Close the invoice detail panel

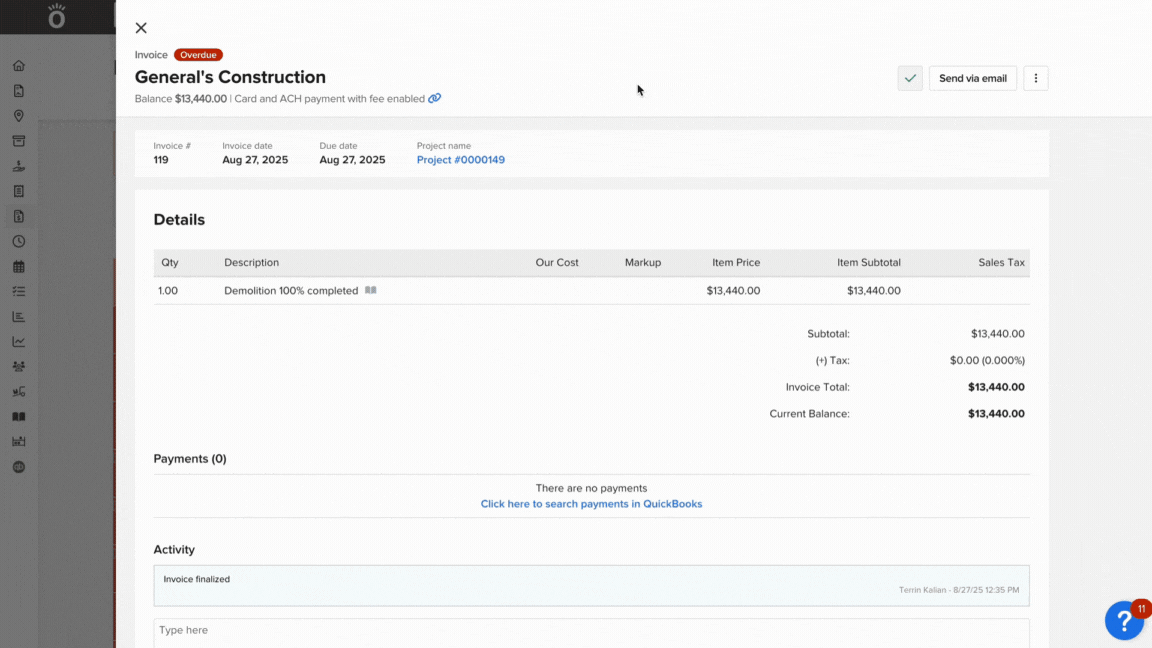point(140,28)
